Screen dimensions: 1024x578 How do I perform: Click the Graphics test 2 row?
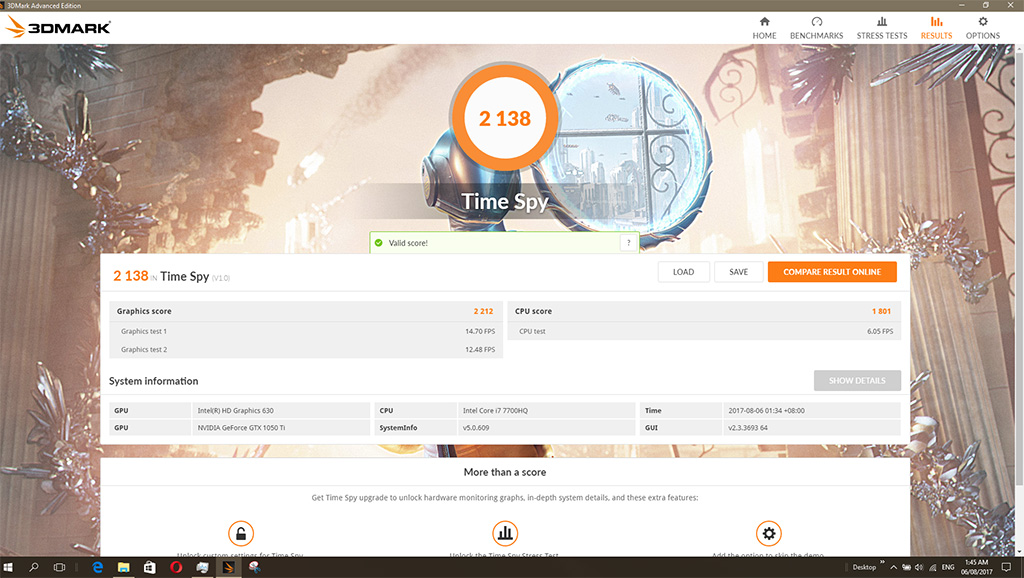click(x=306, y=349)
